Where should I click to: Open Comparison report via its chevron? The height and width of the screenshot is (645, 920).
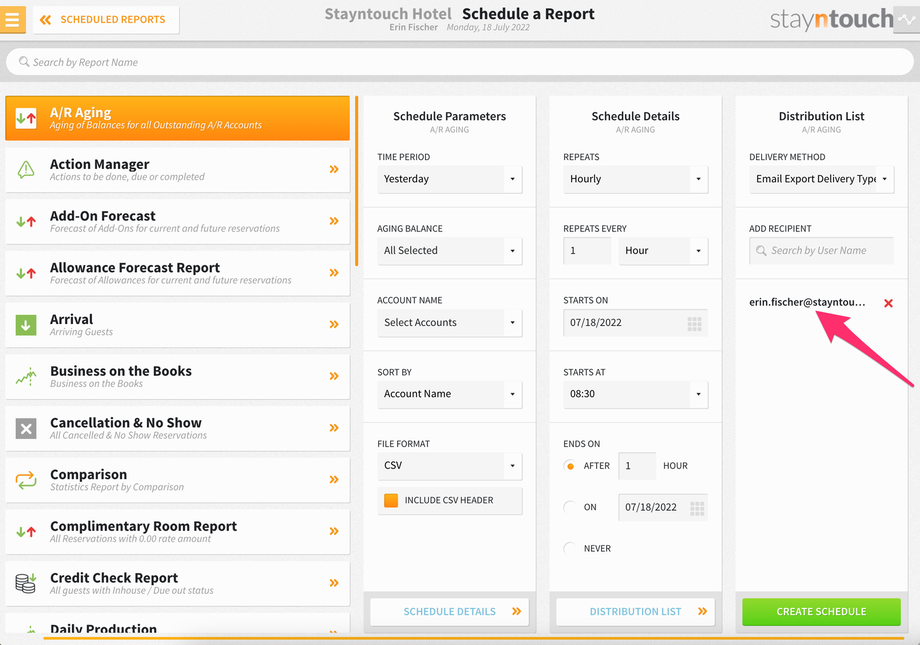tap(334, 479)
